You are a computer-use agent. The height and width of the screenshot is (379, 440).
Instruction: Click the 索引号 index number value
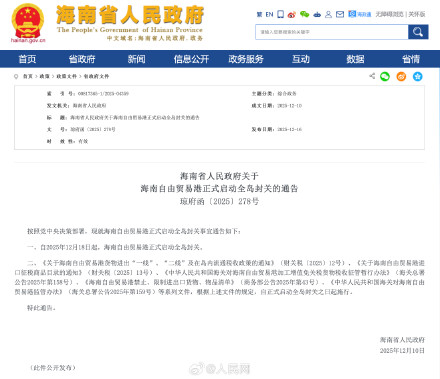click(x=103, y=94)
